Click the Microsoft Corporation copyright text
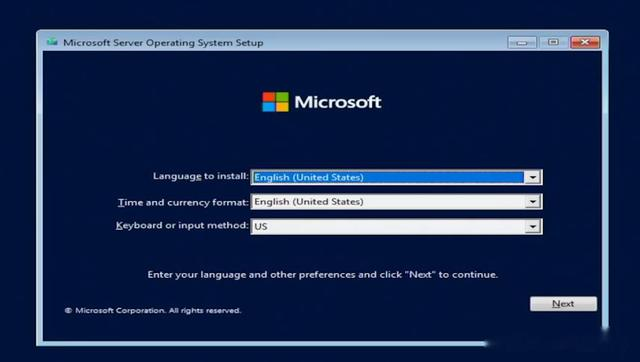The image size is (640, 362). click(153, 311)
